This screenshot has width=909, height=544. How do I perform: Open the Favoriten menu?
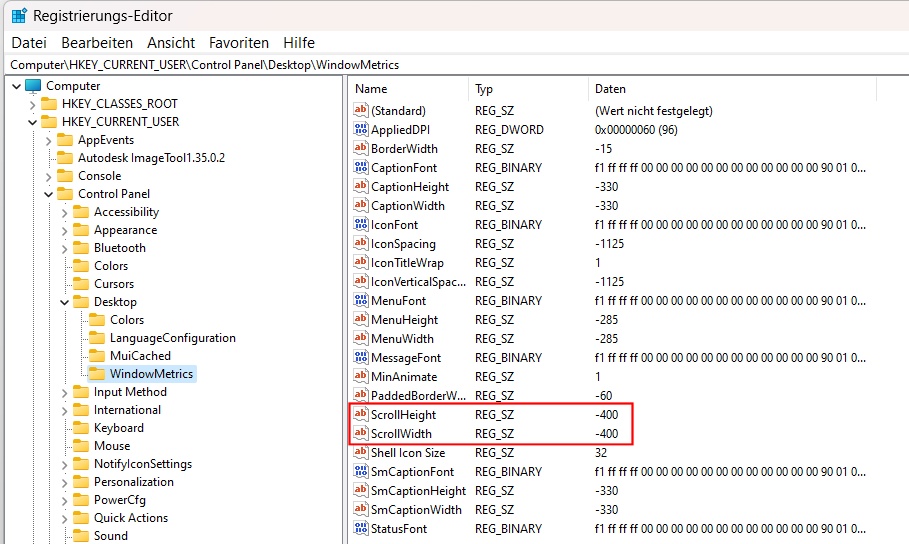[x=239, y=43]
